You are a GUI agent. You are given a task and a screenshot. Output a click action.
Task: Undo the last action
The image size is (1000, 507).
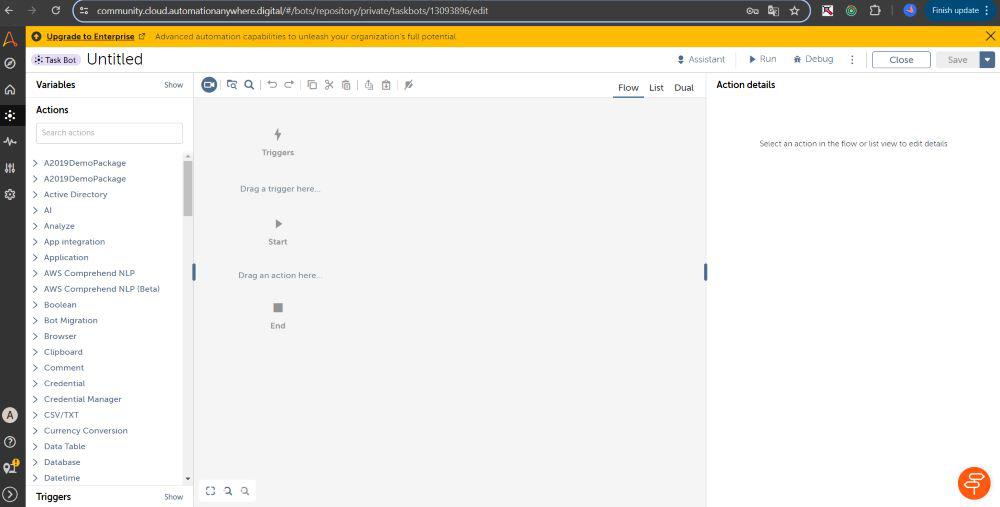pyautogui.click(x=272, y=85)
